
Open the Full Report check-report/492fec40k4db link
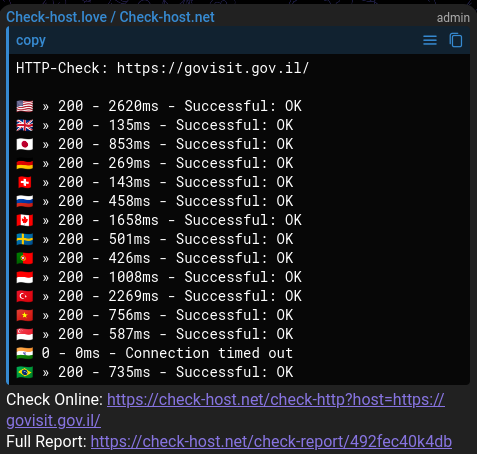[271, 442]
